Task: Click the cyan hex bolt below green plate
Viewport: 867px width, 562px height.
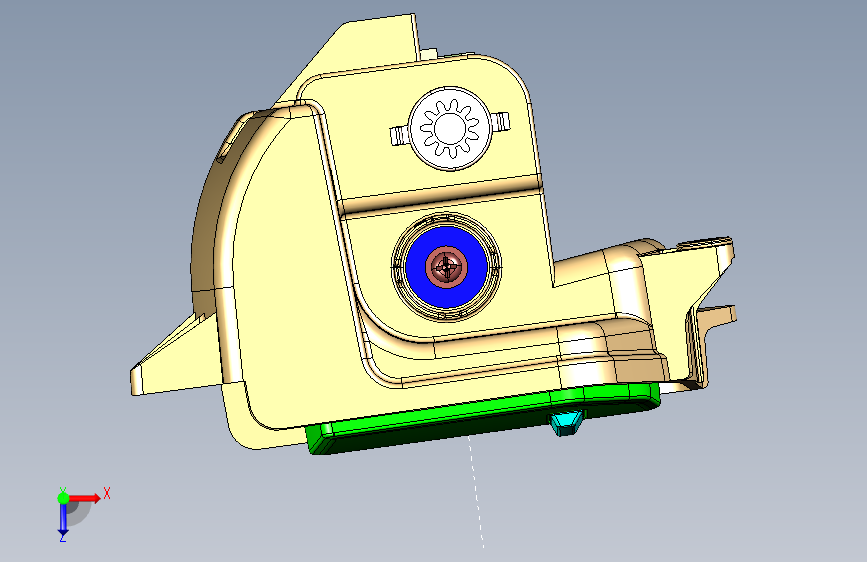Action: [567, 423]
